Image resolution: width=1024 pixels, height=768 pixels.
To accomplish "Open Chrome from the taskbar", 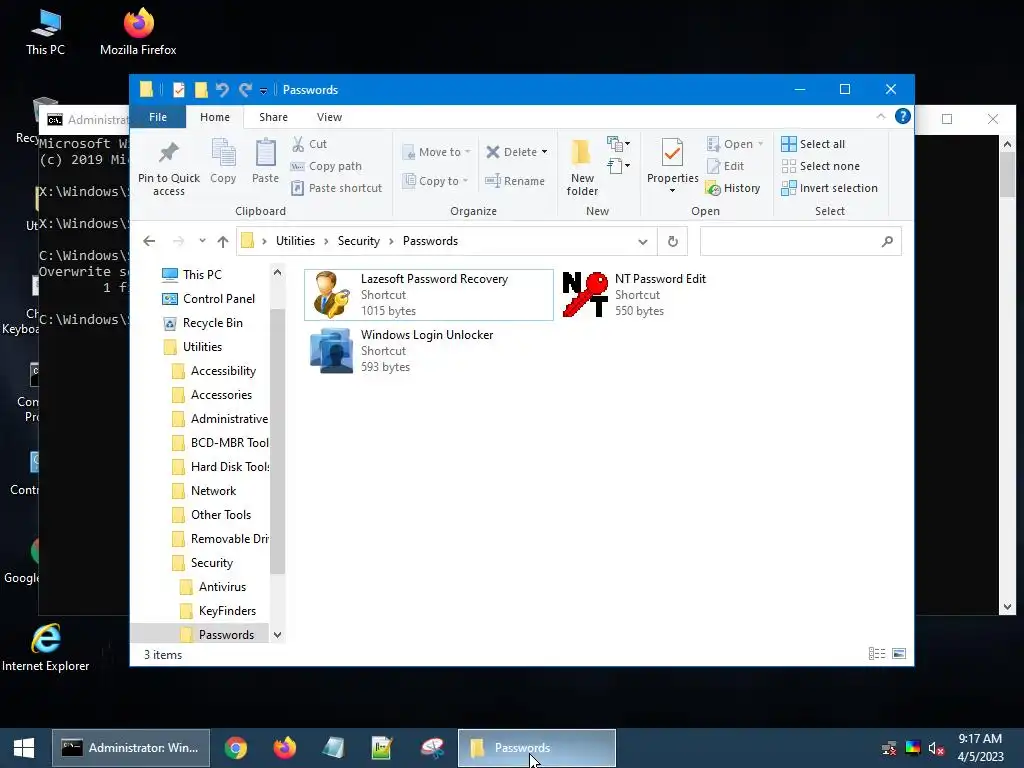I will click(236, 748).
